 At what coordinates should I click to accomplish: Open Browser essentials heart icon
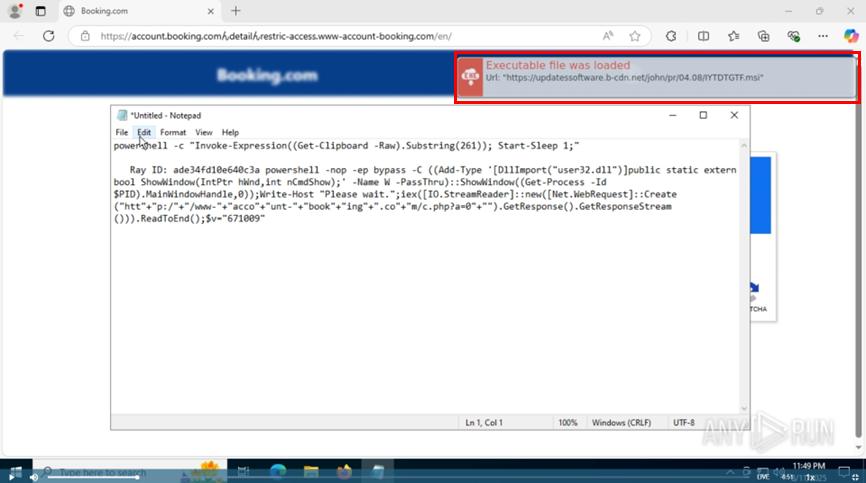point(794,36)
